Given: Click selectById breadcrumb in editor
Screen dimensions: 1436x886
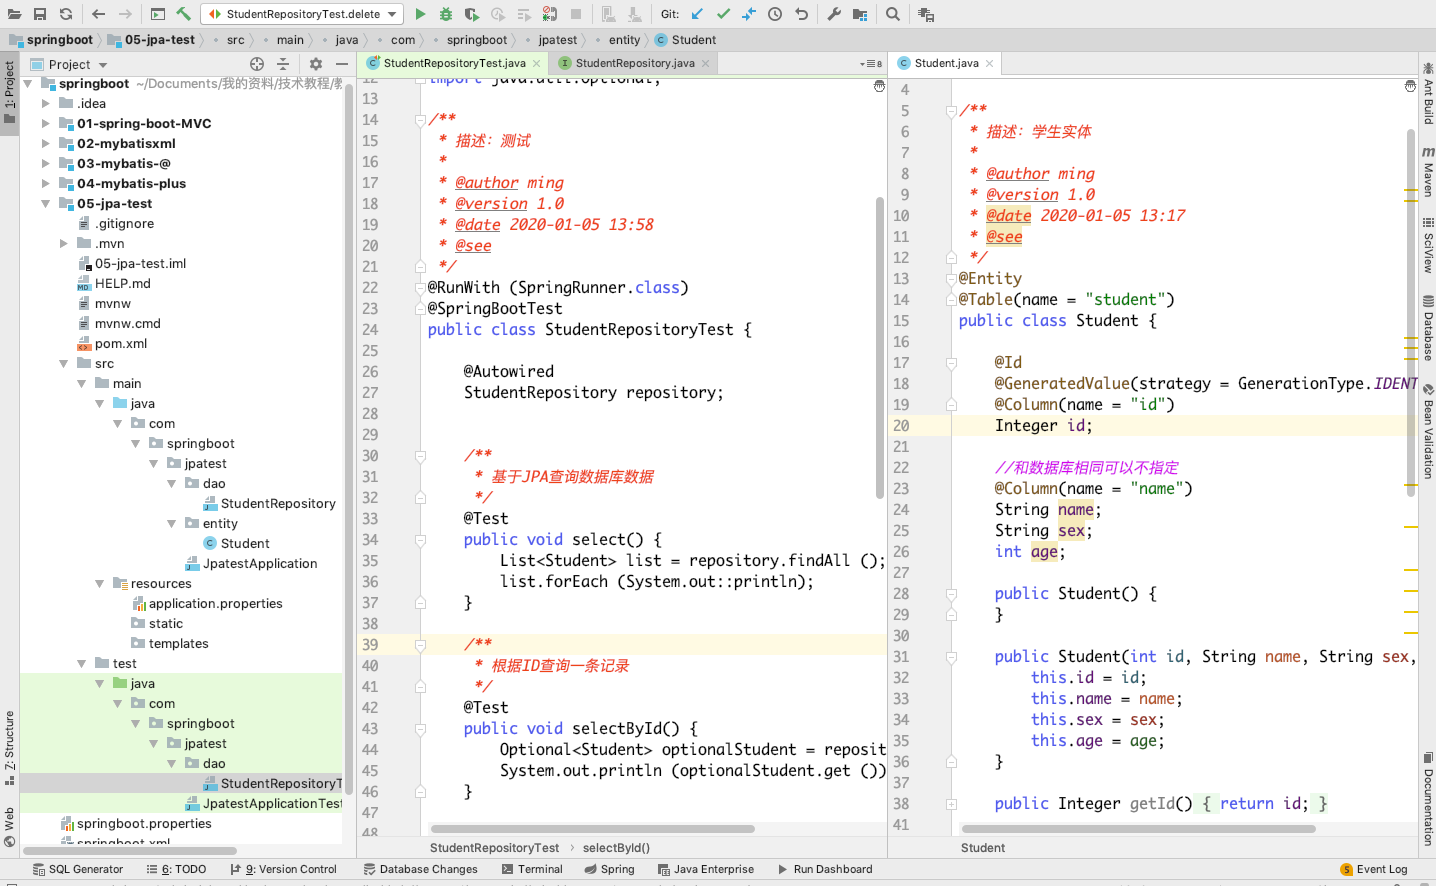Looking at the screenshot, I should [616, 848].
